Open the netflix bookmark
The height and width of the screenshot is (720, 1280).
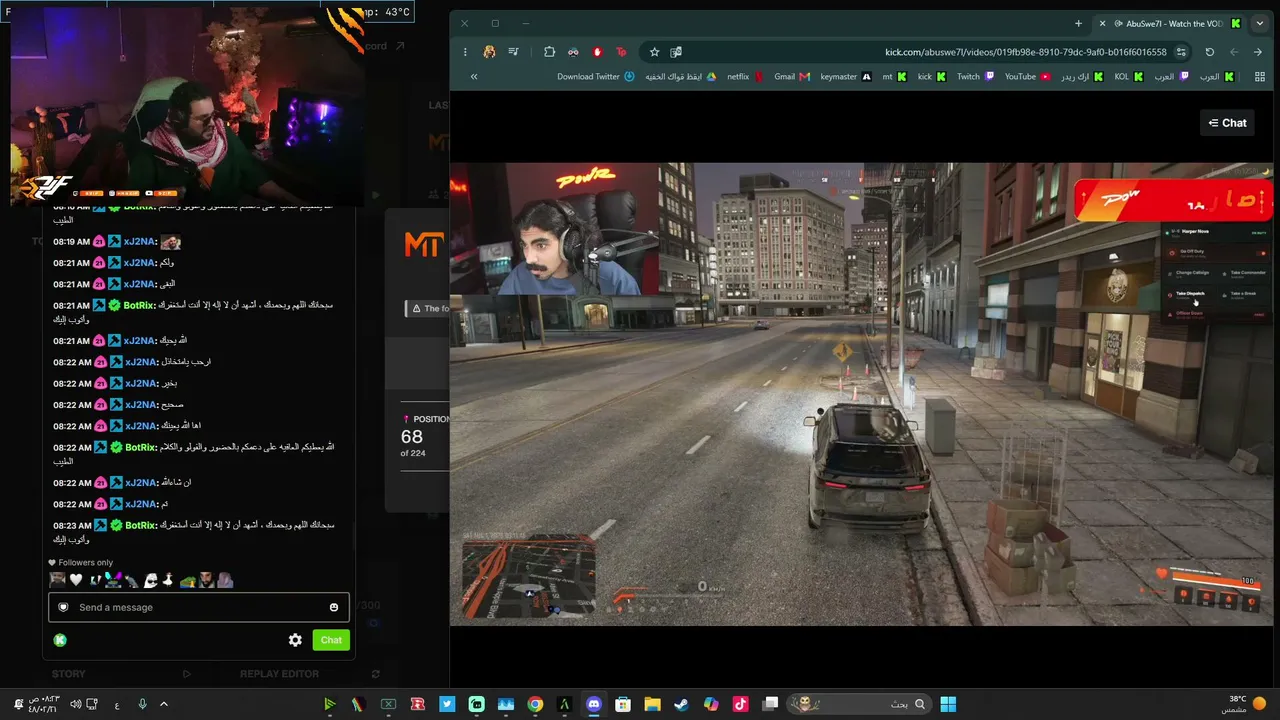tap(745, 77)
